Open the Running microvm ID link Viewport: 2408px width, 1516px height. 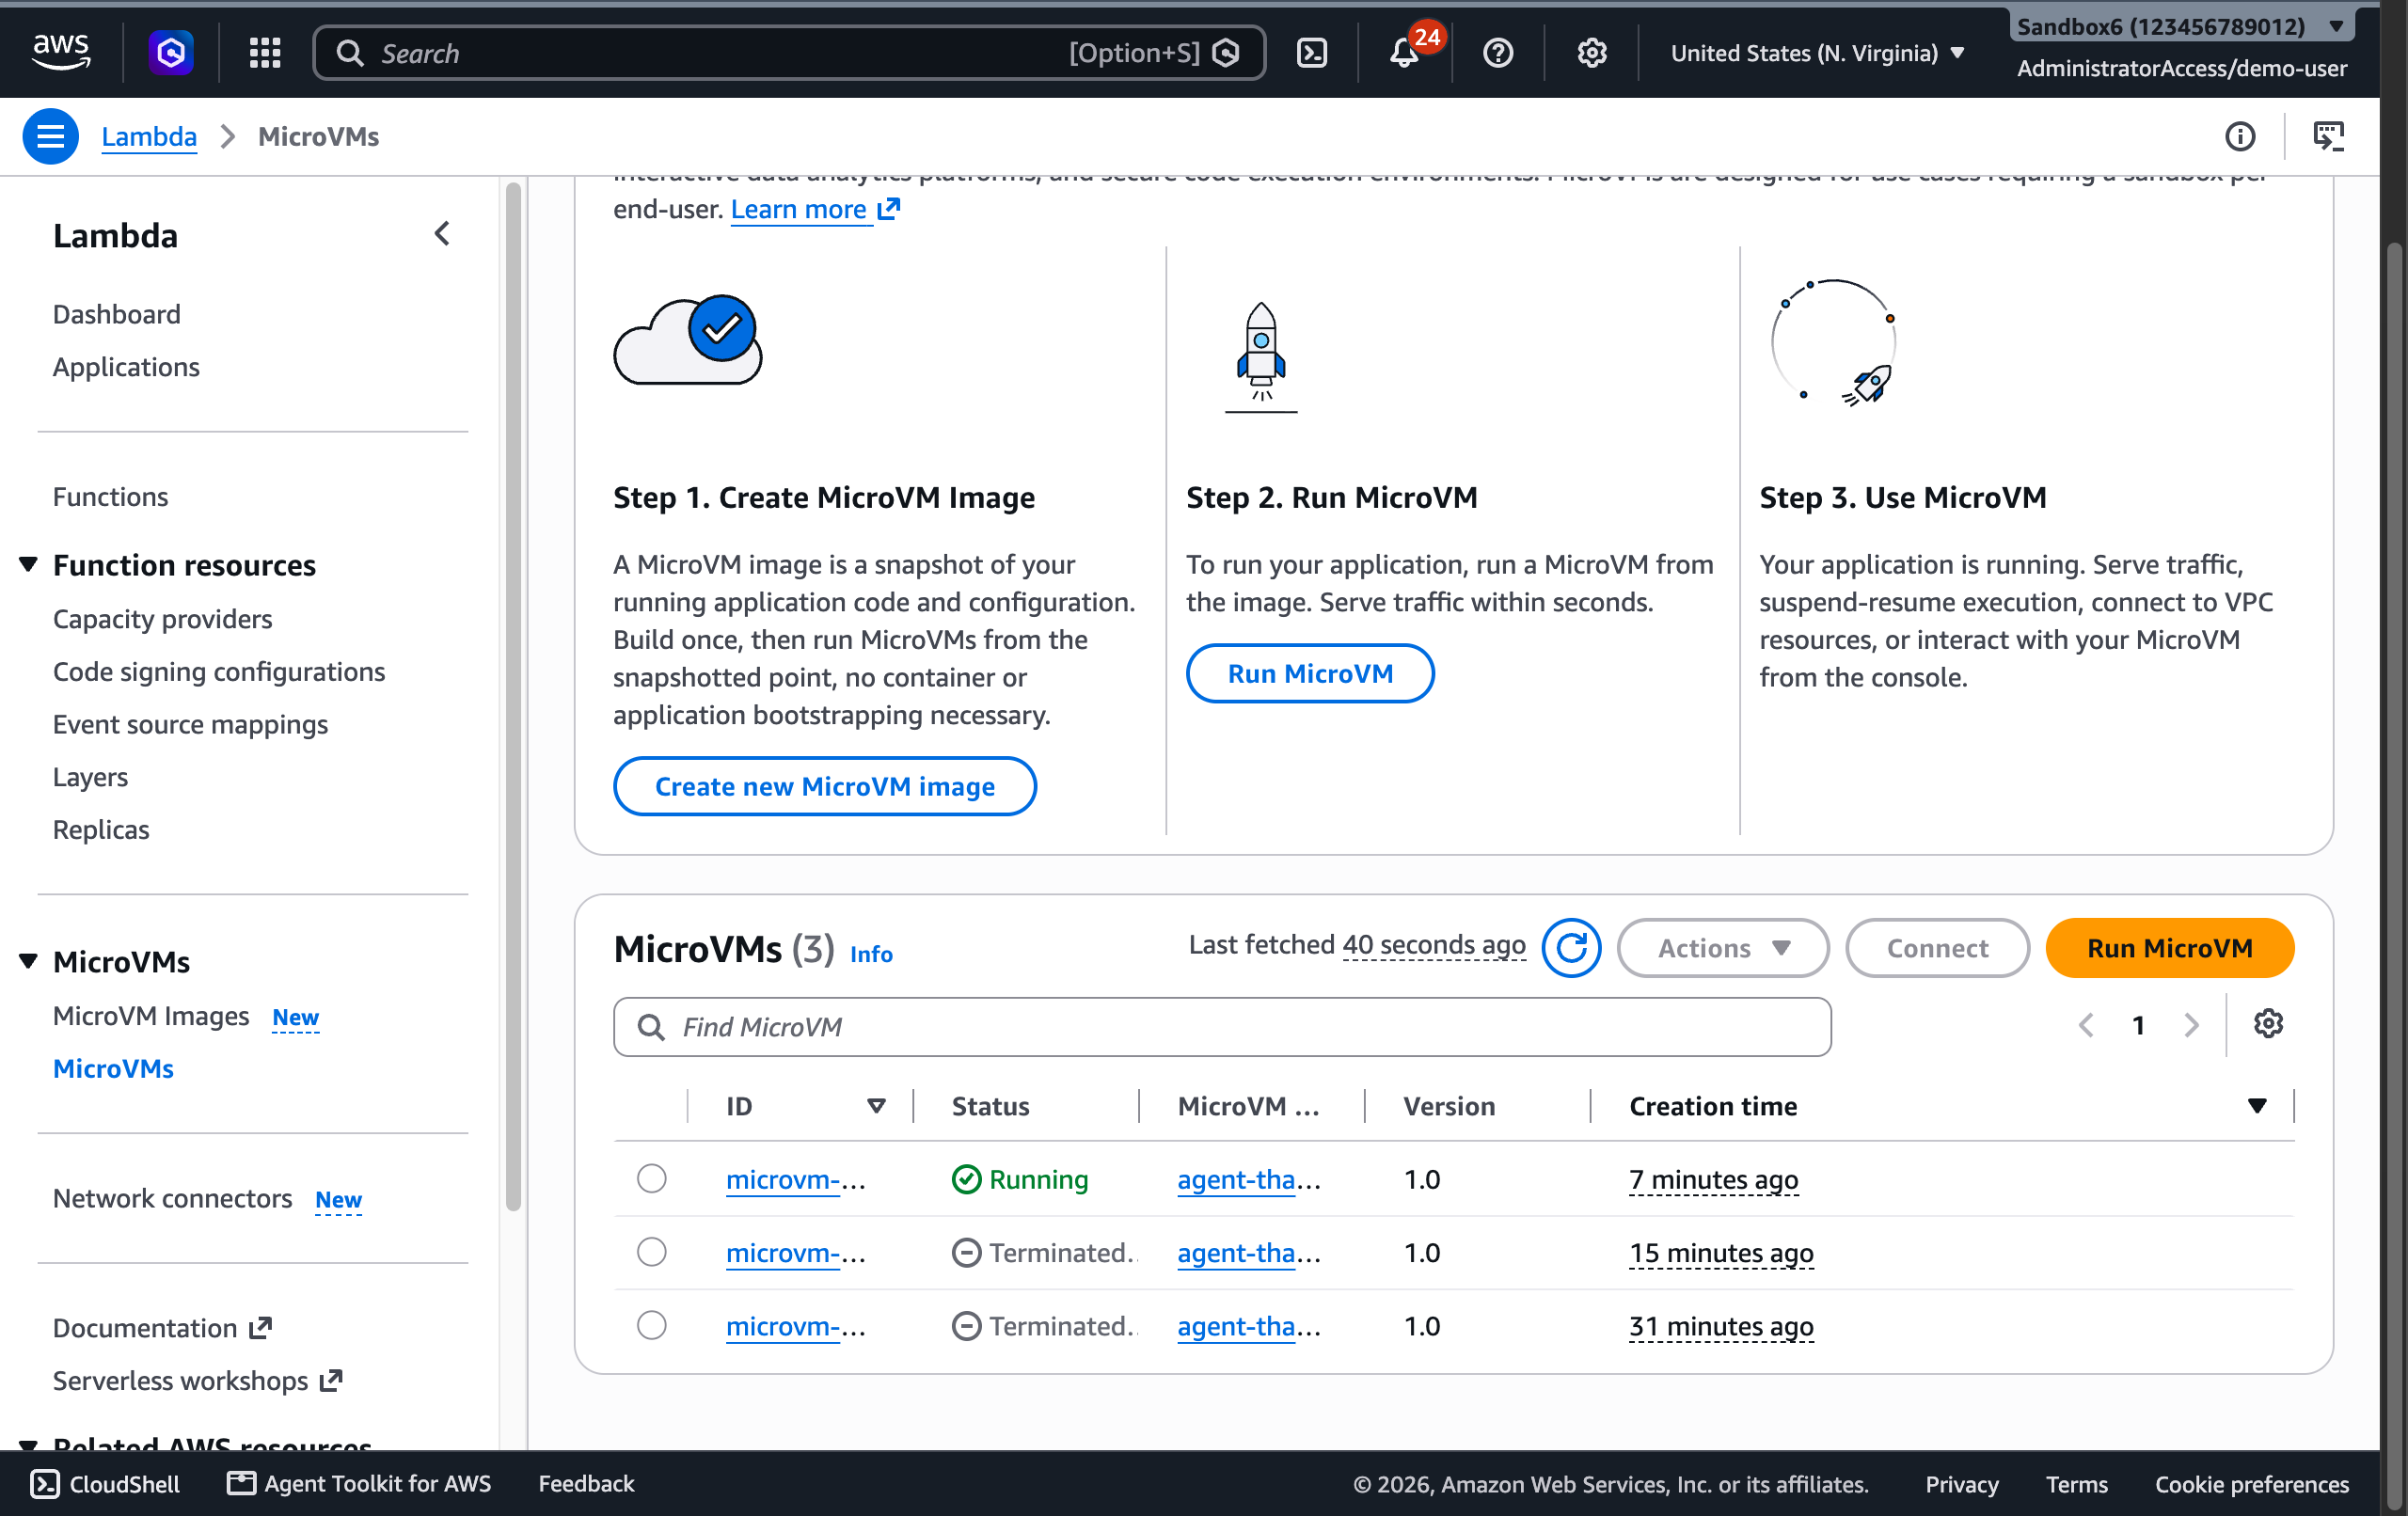tap(796, 1180)
